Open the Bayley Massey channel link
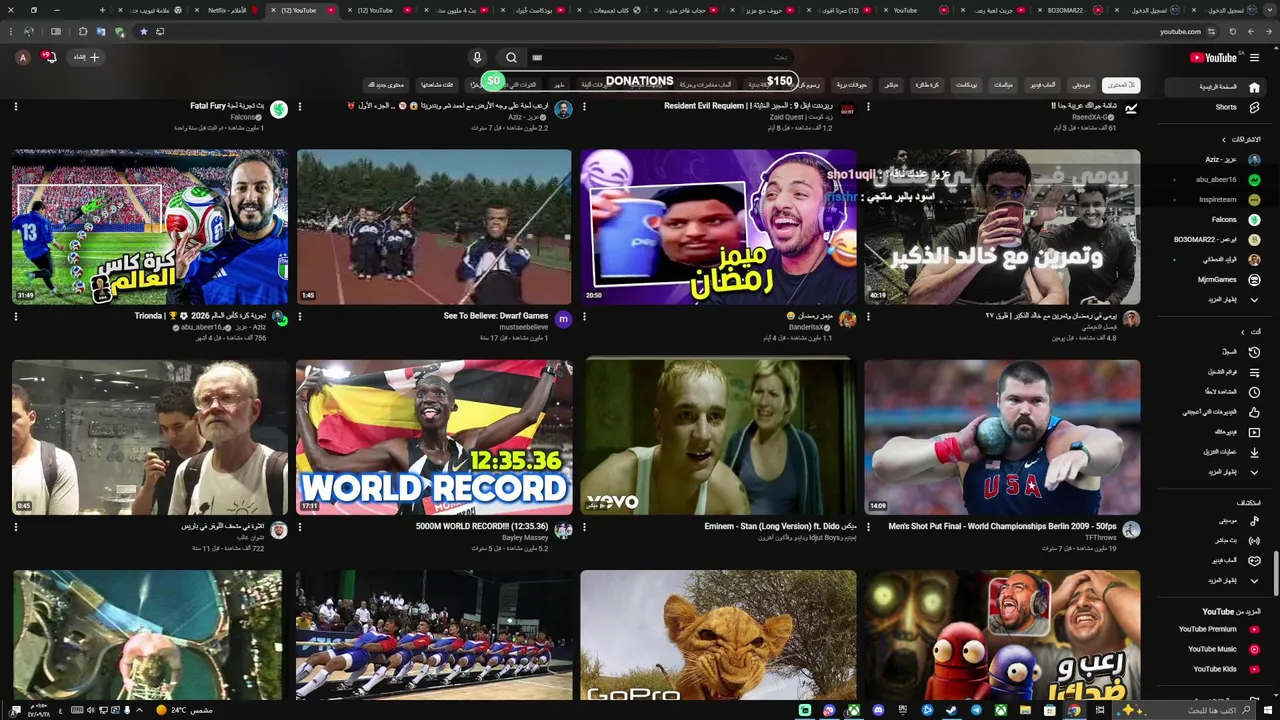 click(525, 538)
